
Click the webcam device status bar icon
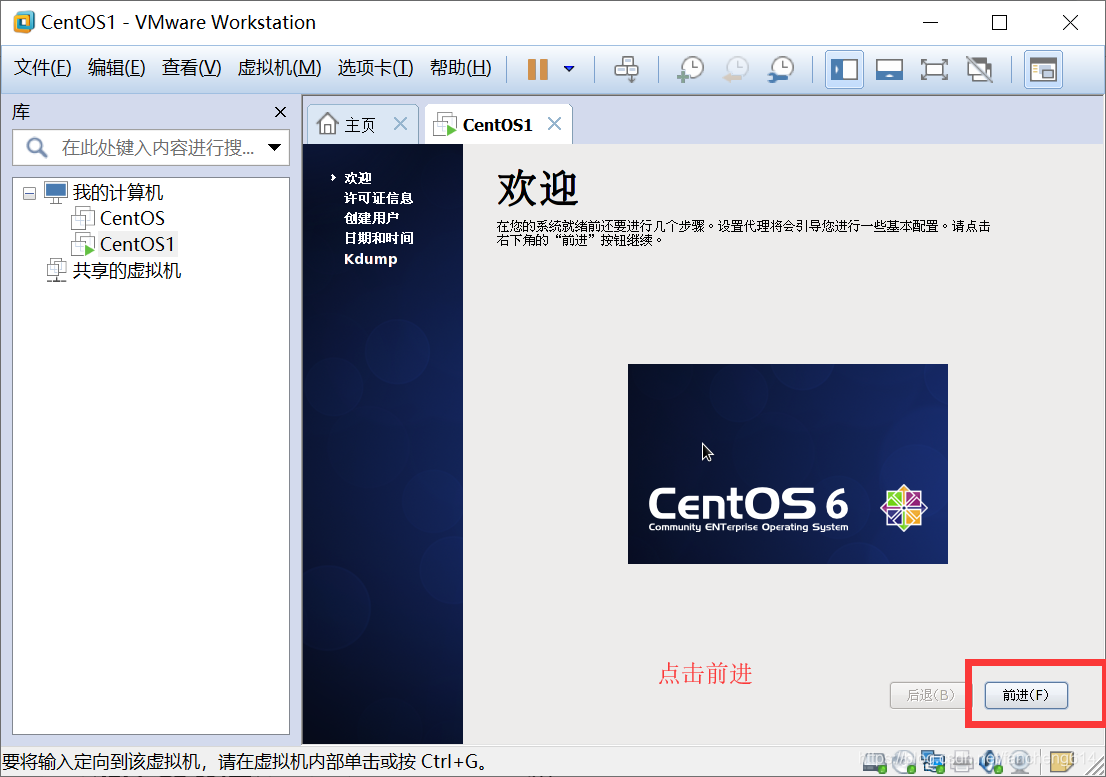(1020, 762)
